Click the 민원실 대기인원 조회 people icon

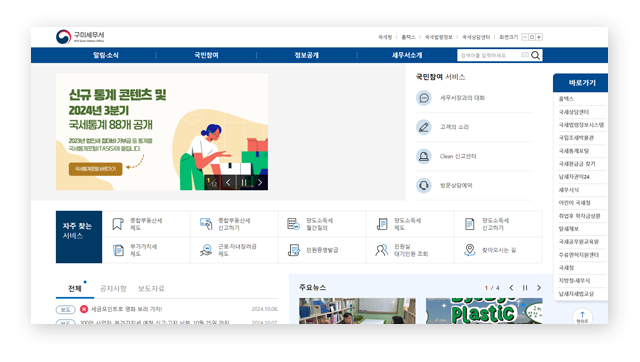click(382, 250)
